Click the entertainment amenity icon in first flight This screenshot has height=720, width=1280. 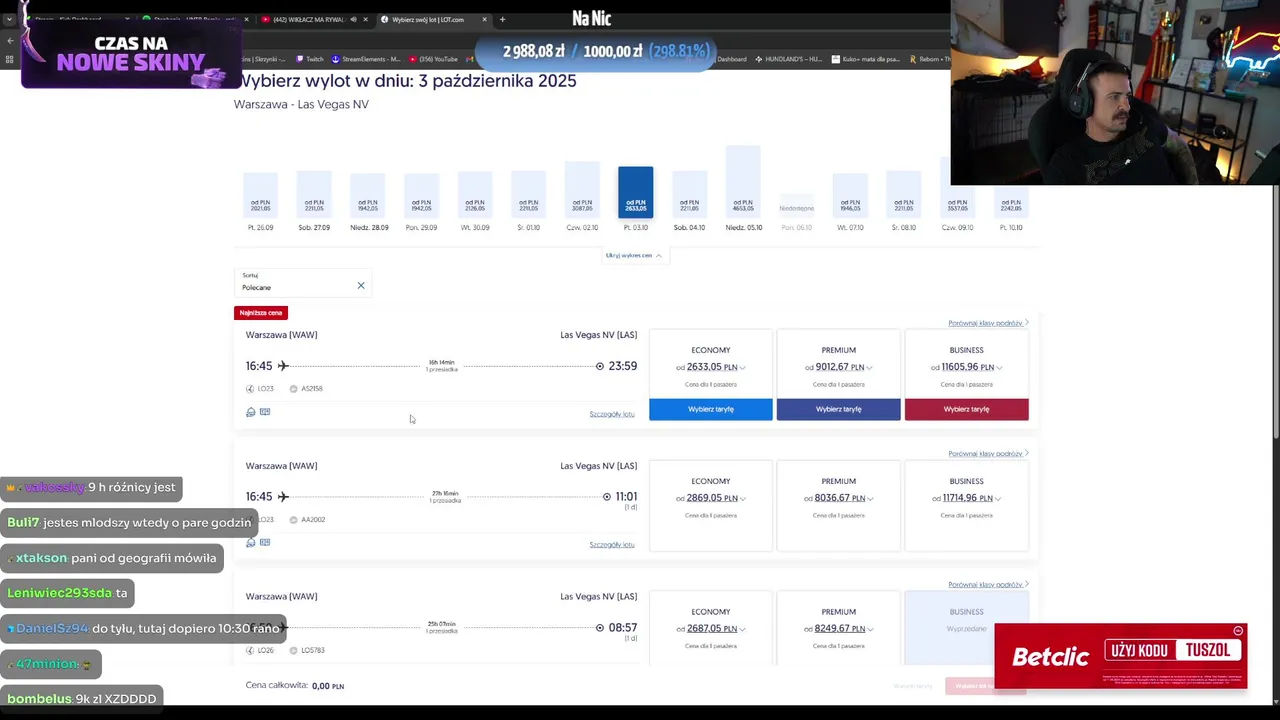coord(265,412)
